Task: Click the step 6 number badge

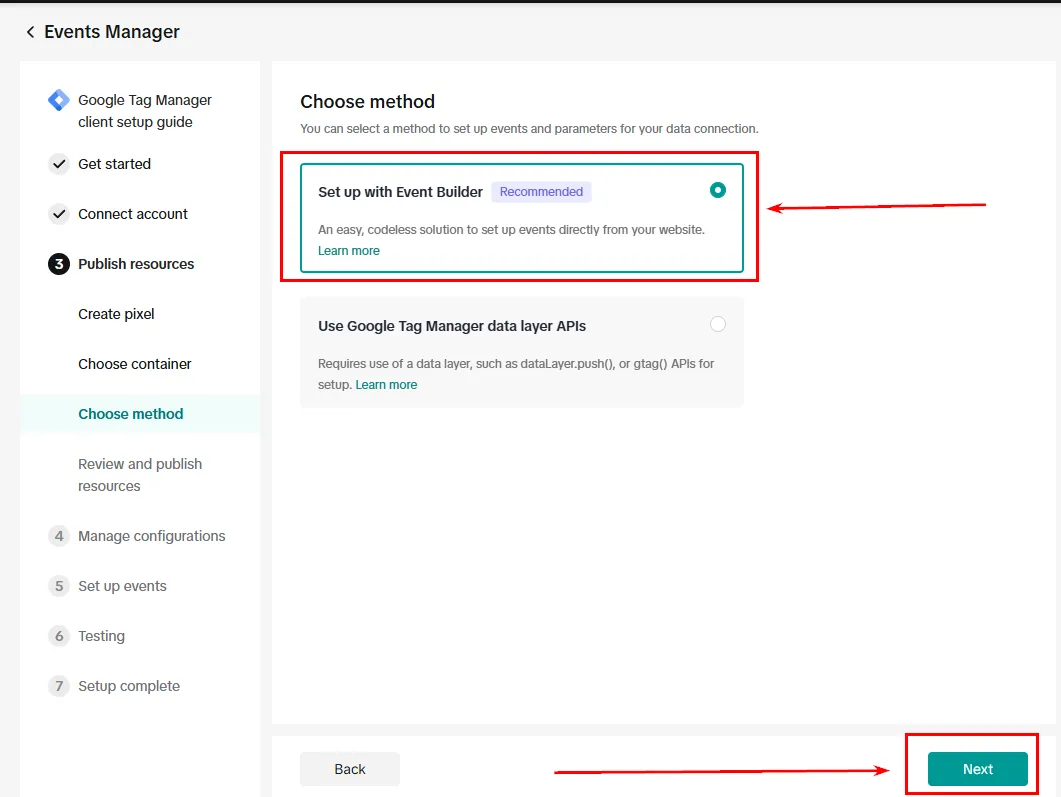Action: [x=59, y=636]
